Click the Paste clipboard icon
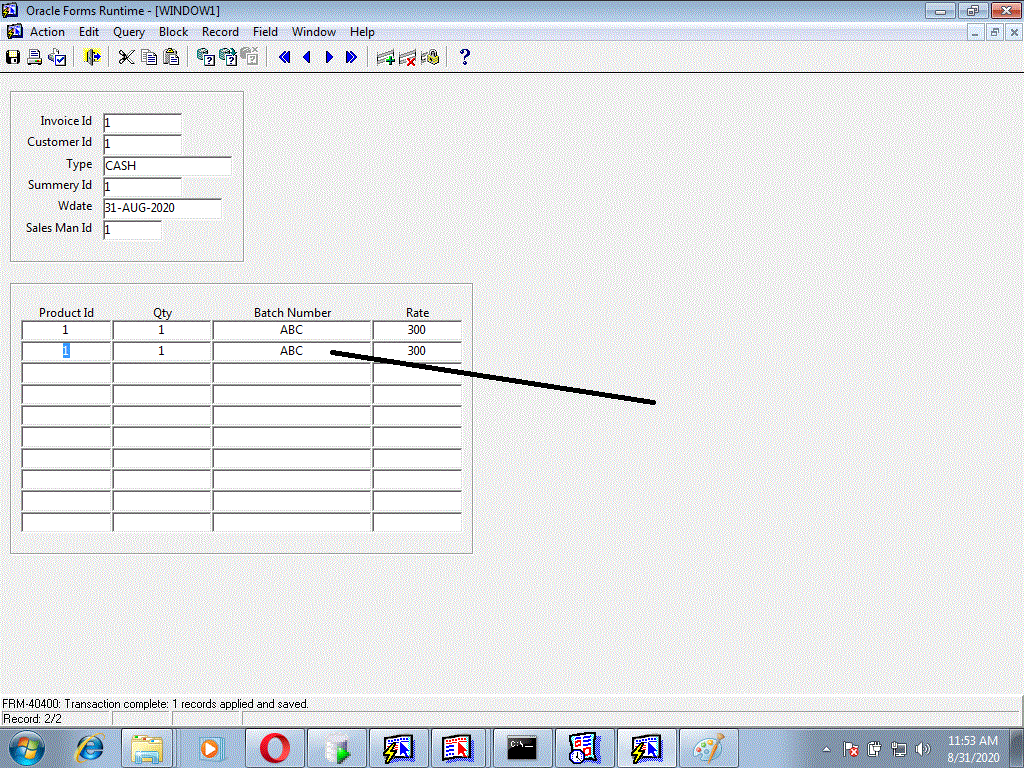1024x768 pixels. point(171,58)
